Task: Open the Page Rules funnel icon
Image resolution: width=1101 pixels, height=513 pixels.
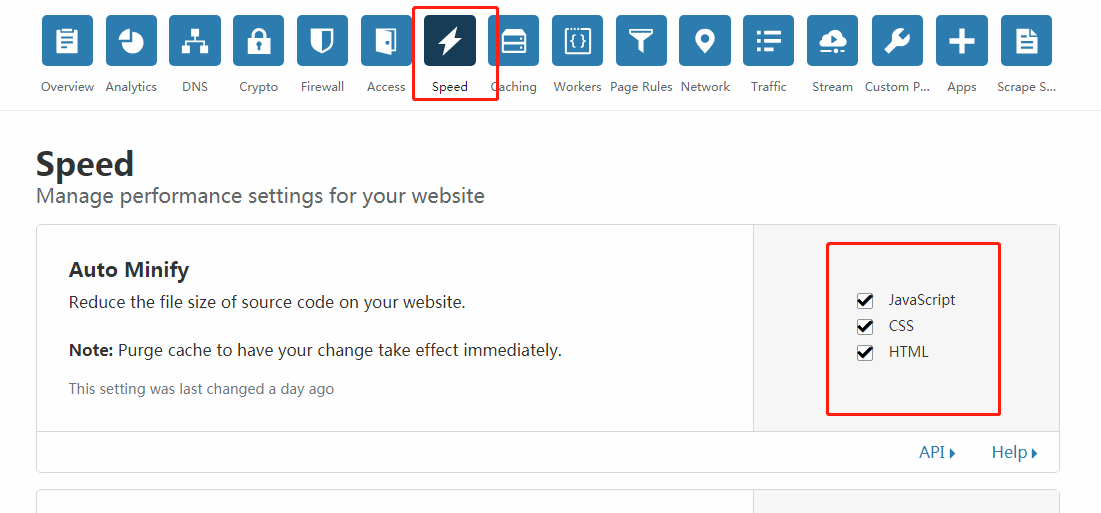Action: pos(641,41)
